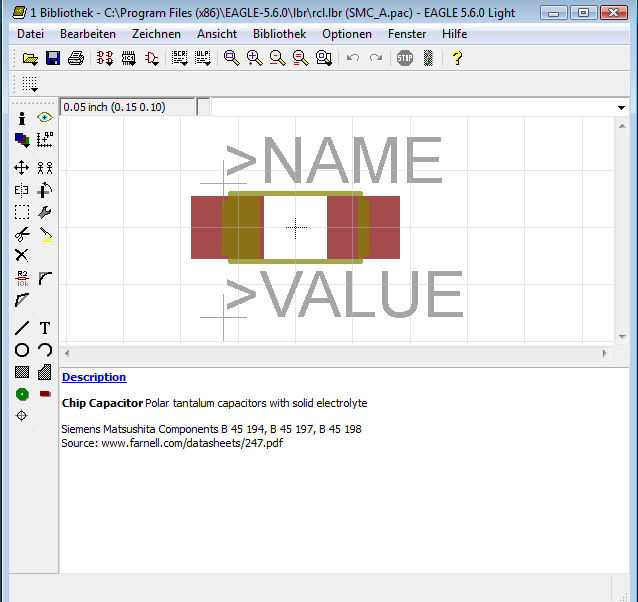Run a user program with the ULP icon

click(x=203, y=58)
